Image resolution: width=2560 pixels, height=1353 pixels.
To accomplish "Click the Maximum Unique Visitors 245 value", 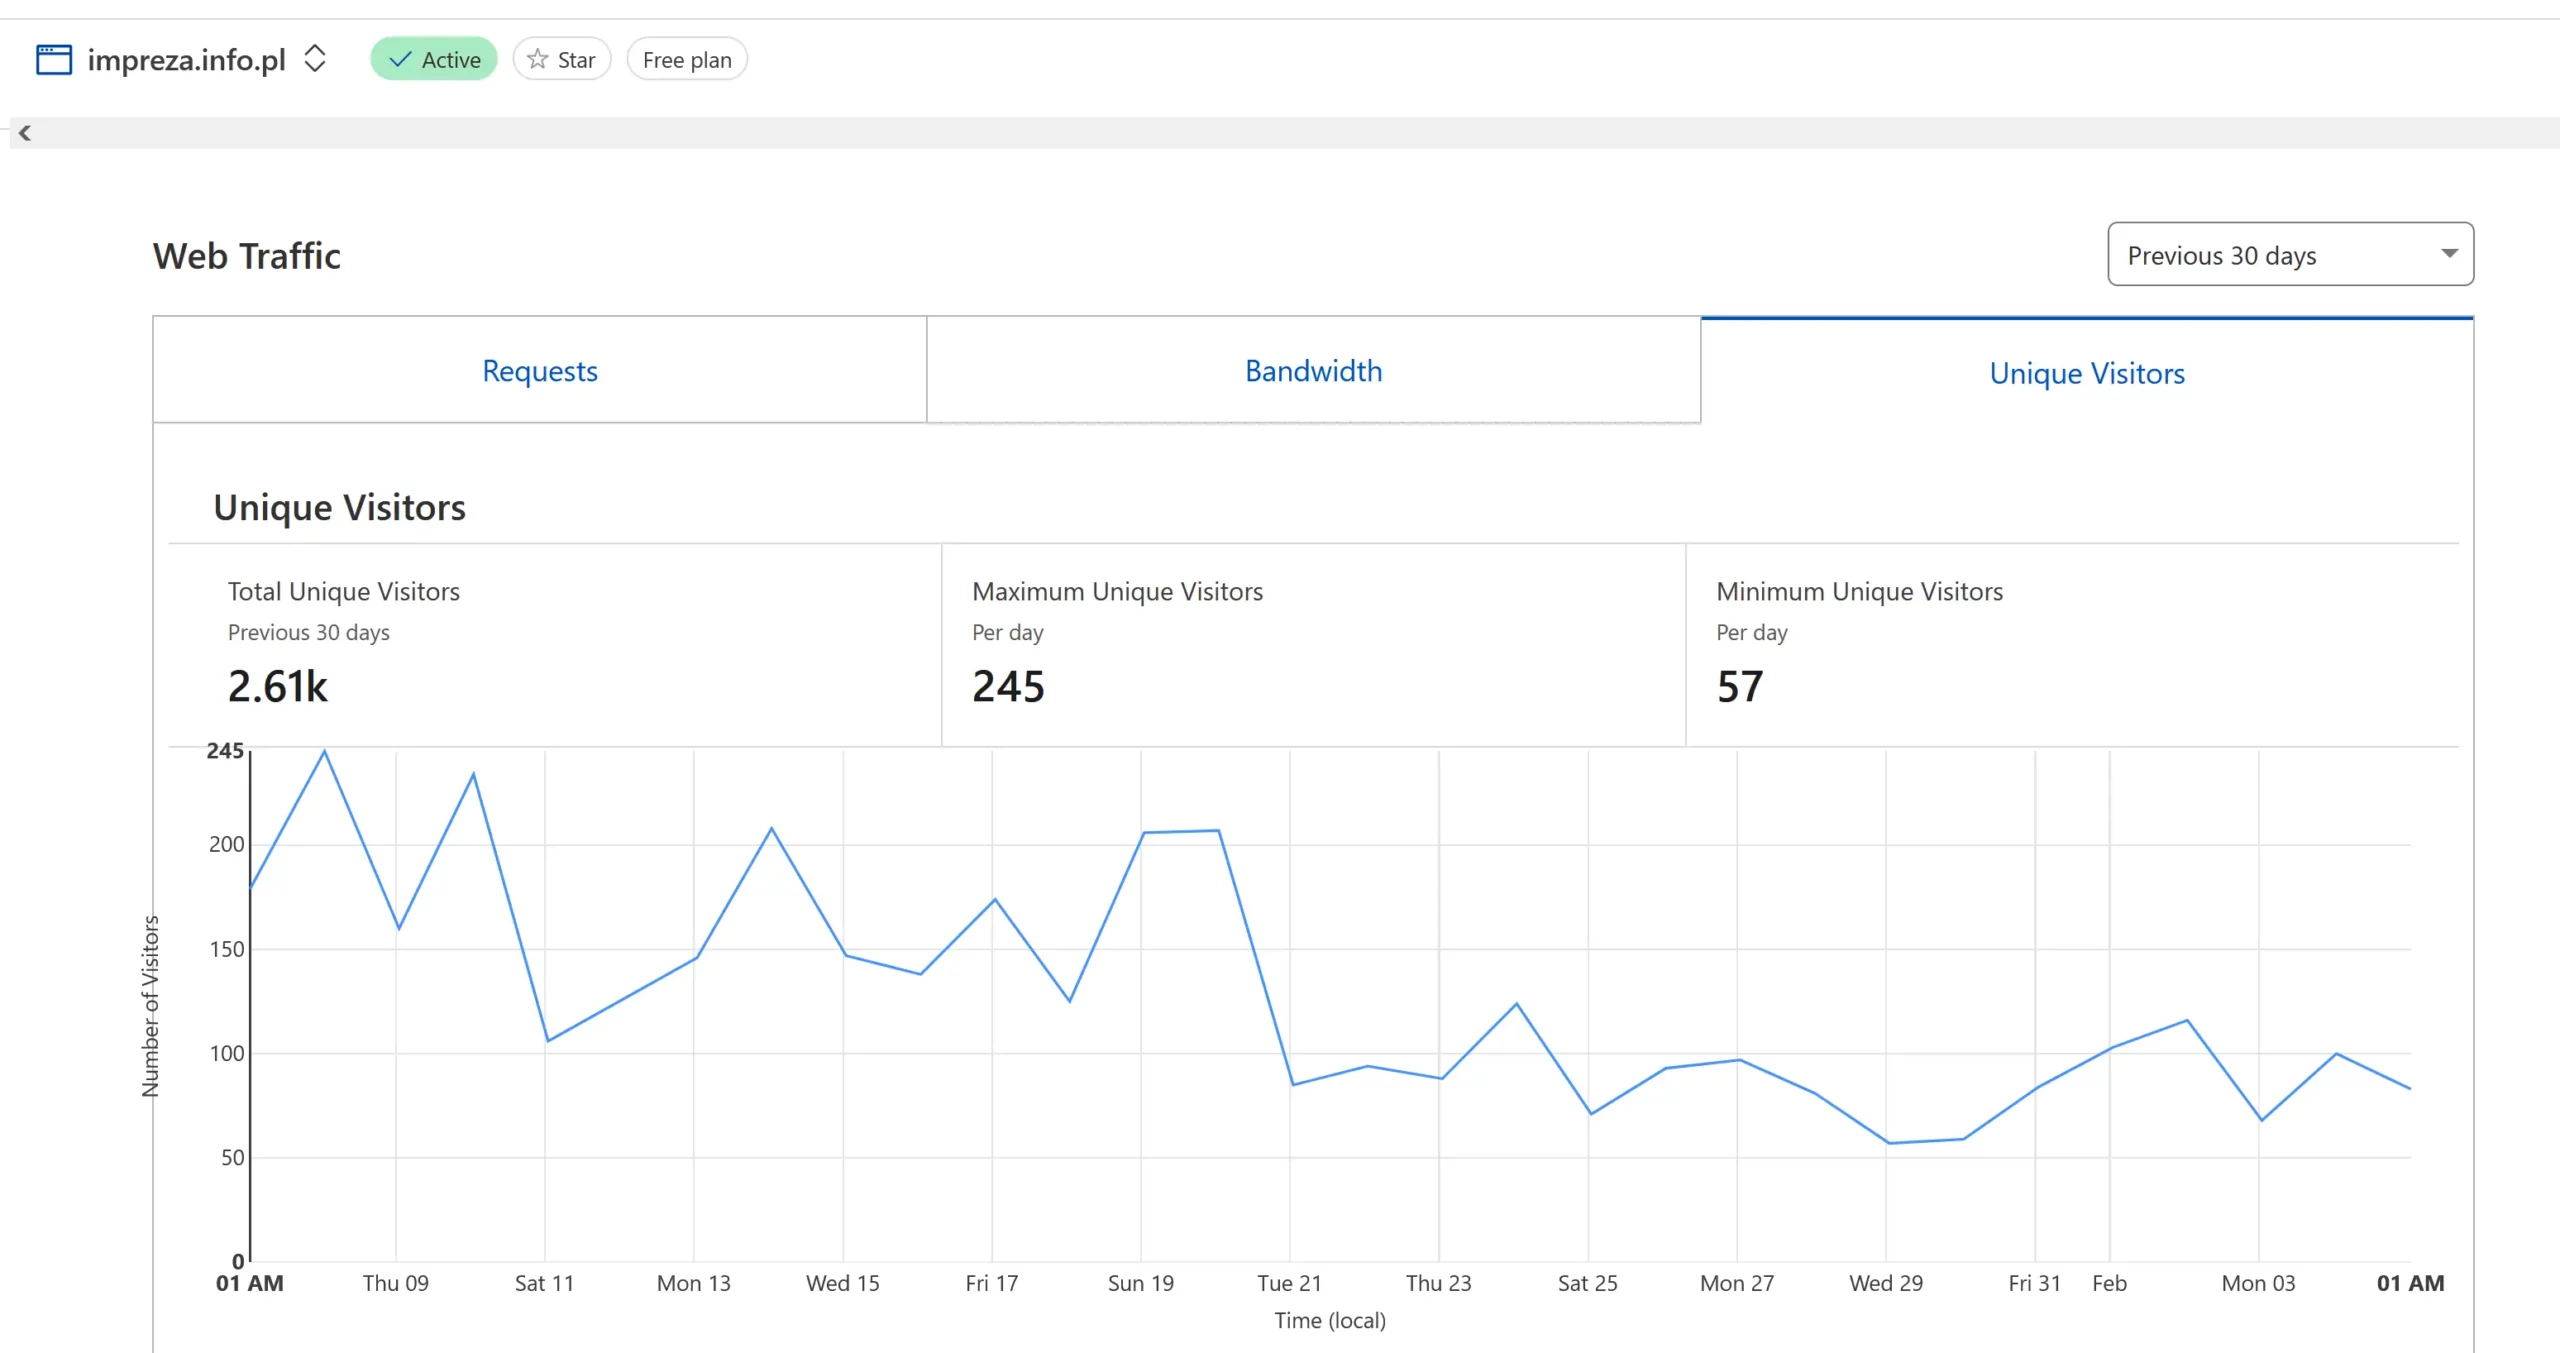I will point(1008,687).
